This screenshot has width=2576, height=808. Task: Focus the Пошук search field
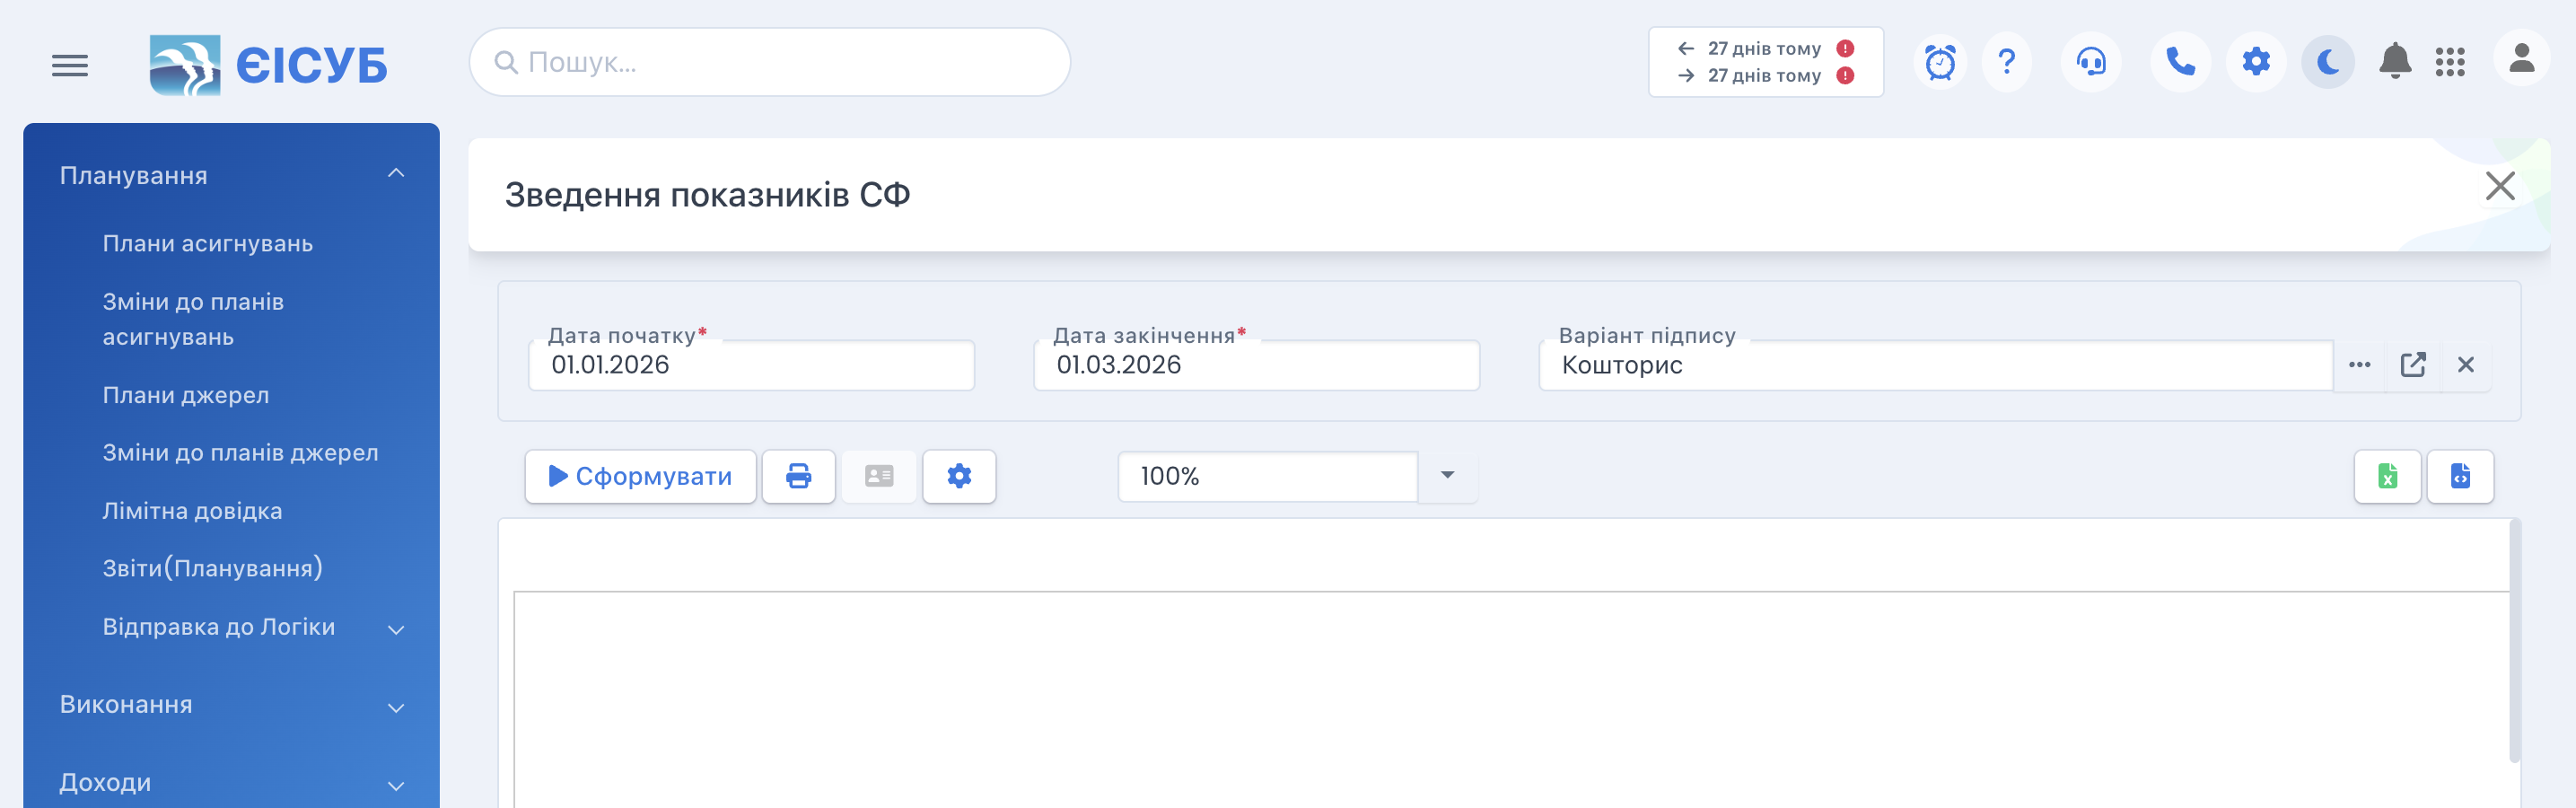[770, 62]
